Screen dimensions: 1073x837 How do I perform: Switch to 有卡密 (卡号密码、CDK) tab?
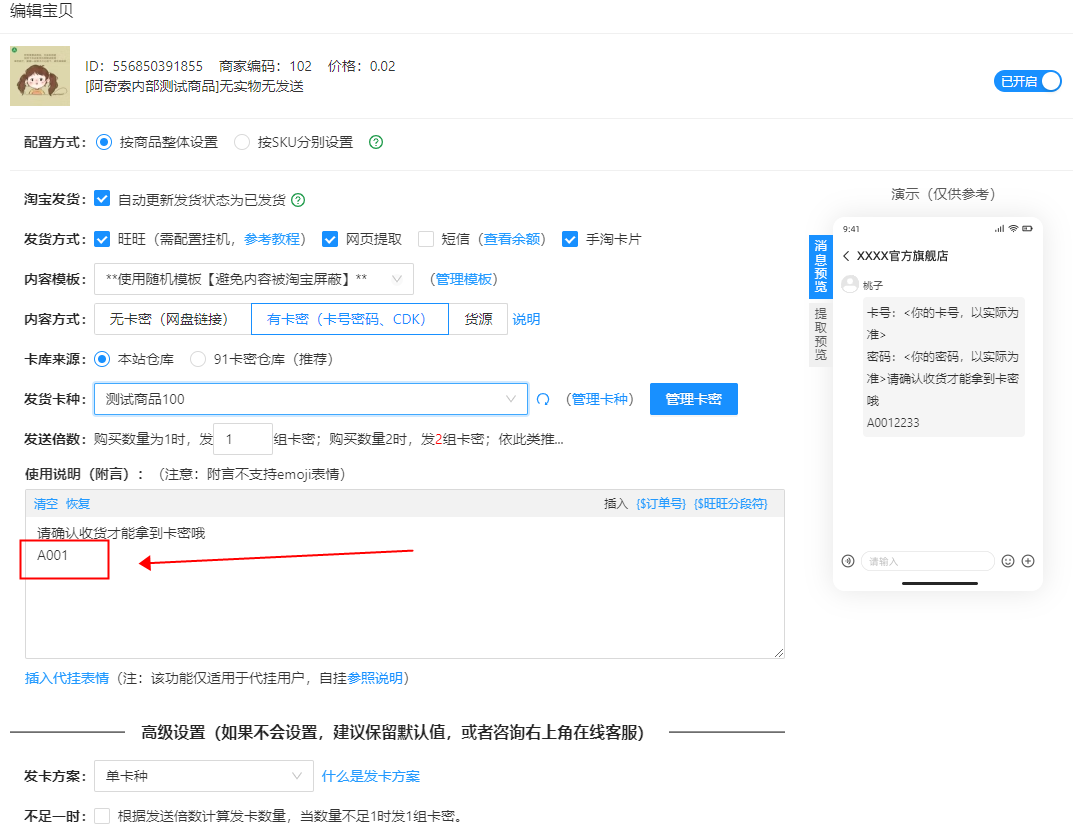pos(350,319)
